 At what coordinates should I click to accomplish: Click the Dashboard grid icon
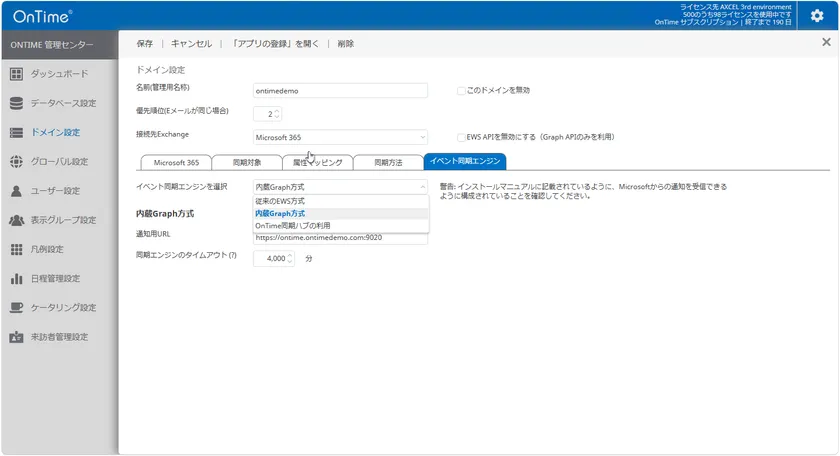pyautogui.click(x=17, y=74)
